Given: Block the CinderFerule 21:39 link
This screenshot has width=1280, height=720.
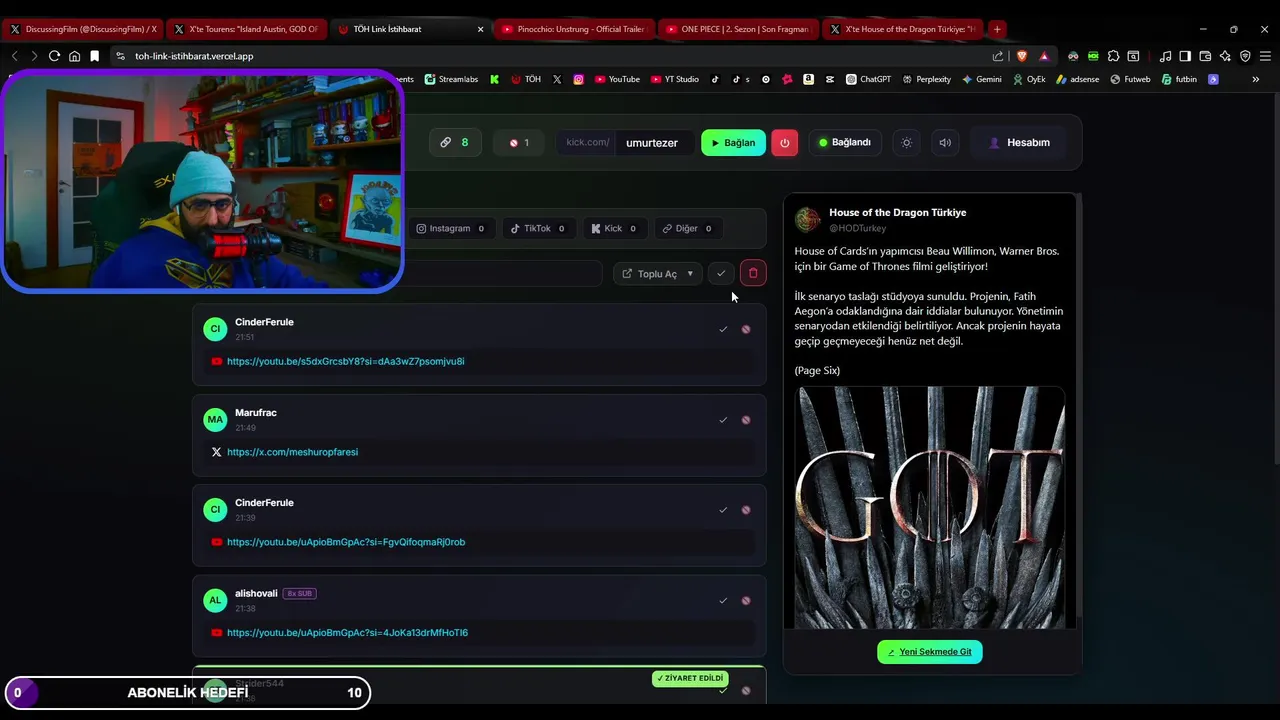Looking at the screenshot, I should pyautogui.click(x=746, y=510).
